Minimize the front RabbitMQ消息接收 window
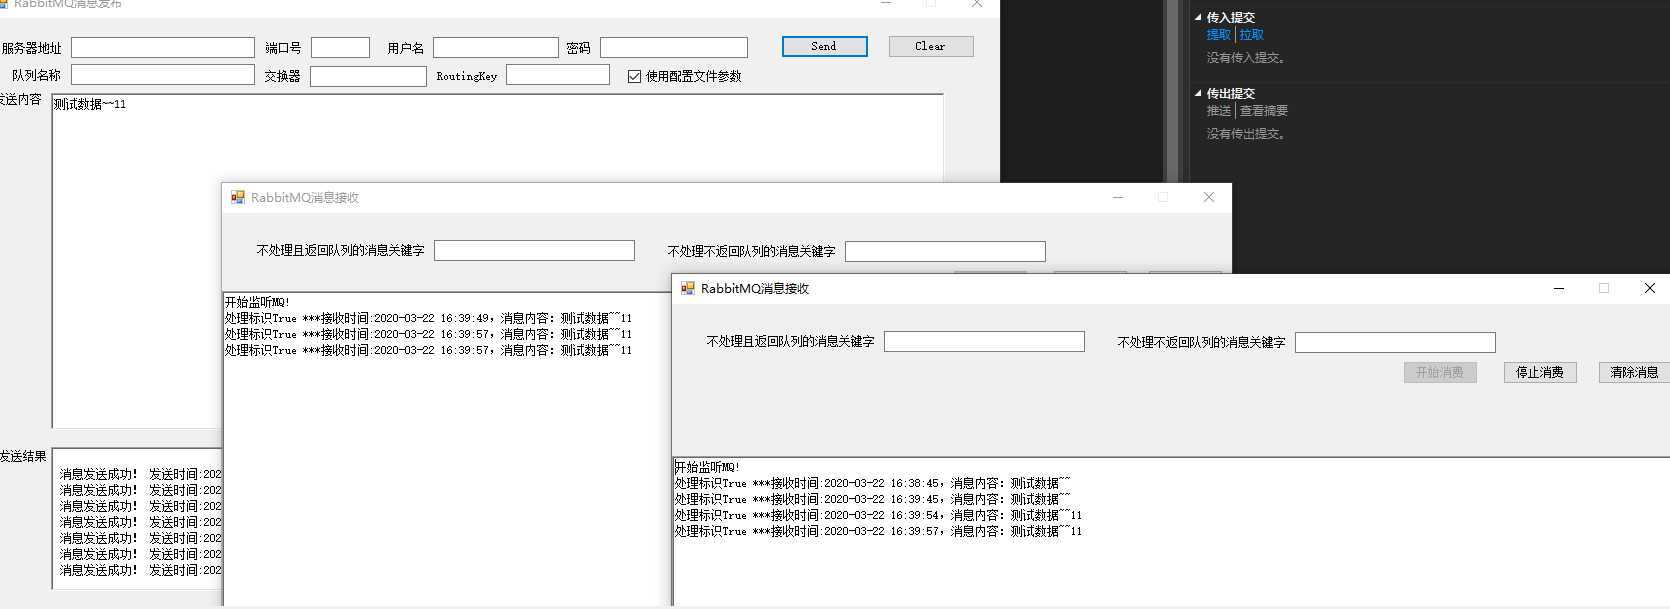This screenshot has height=609, width=1670. [1559, 288]
